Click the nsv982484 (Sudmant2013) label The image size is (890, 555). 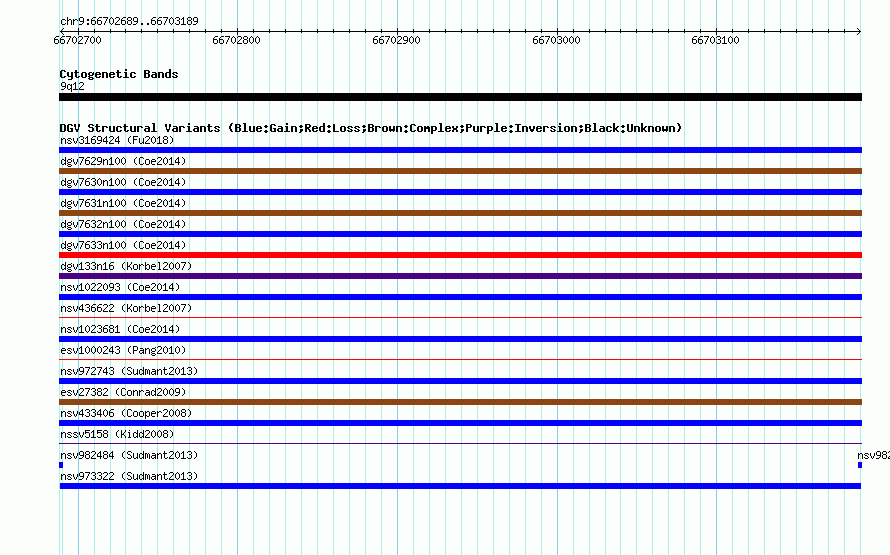(x=129, y=455)
